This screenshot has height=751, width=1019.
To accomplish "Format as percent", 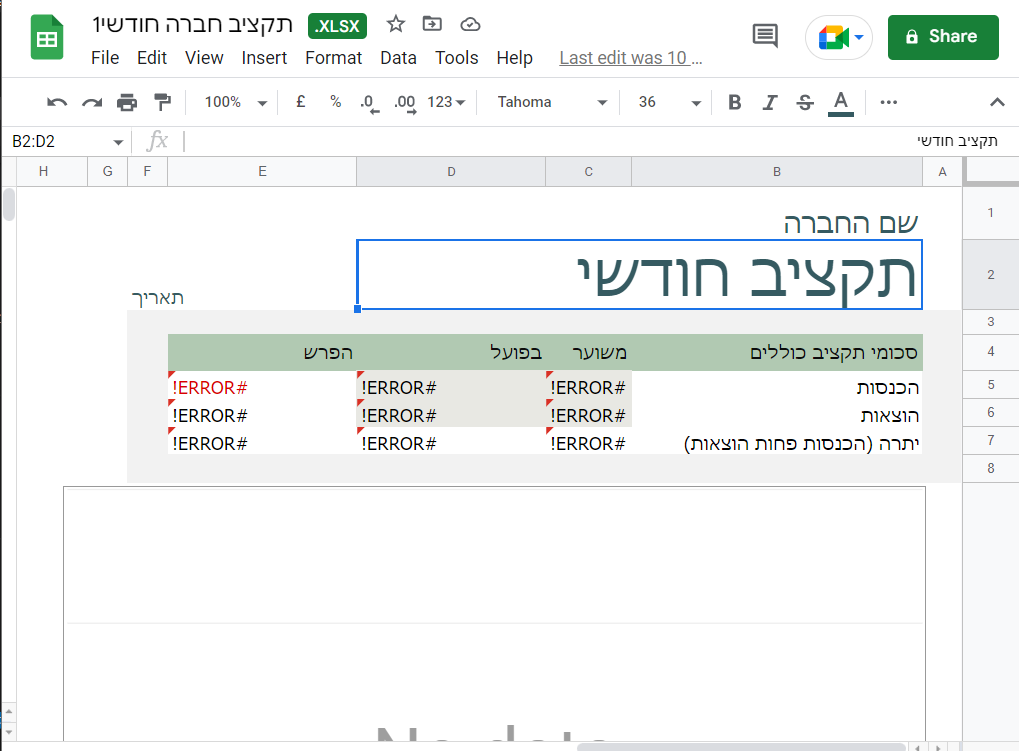I will coord(335,102).
